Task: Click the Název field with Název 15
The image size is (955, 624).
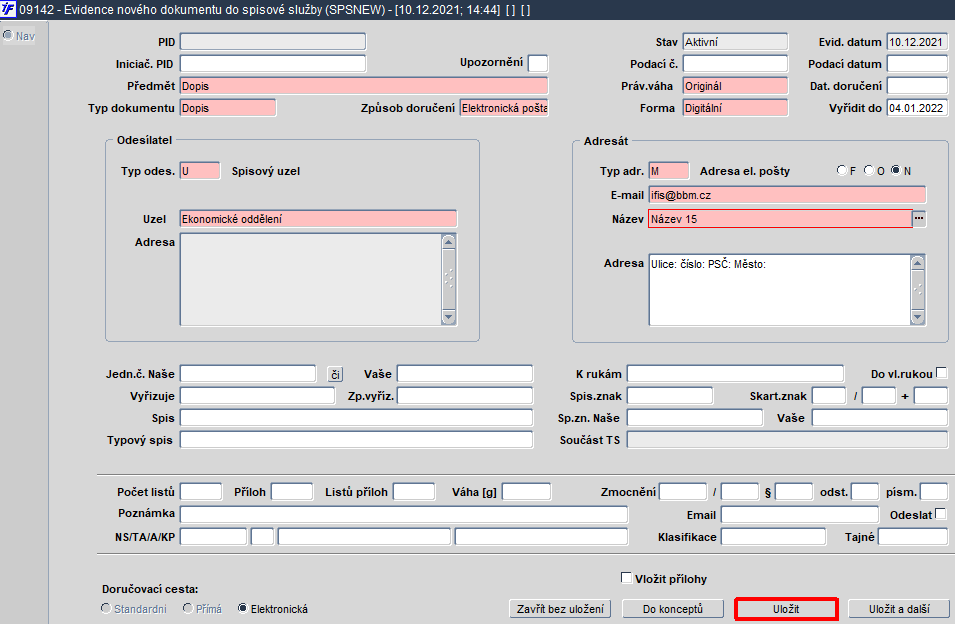Action: click(x=780, y=219)
